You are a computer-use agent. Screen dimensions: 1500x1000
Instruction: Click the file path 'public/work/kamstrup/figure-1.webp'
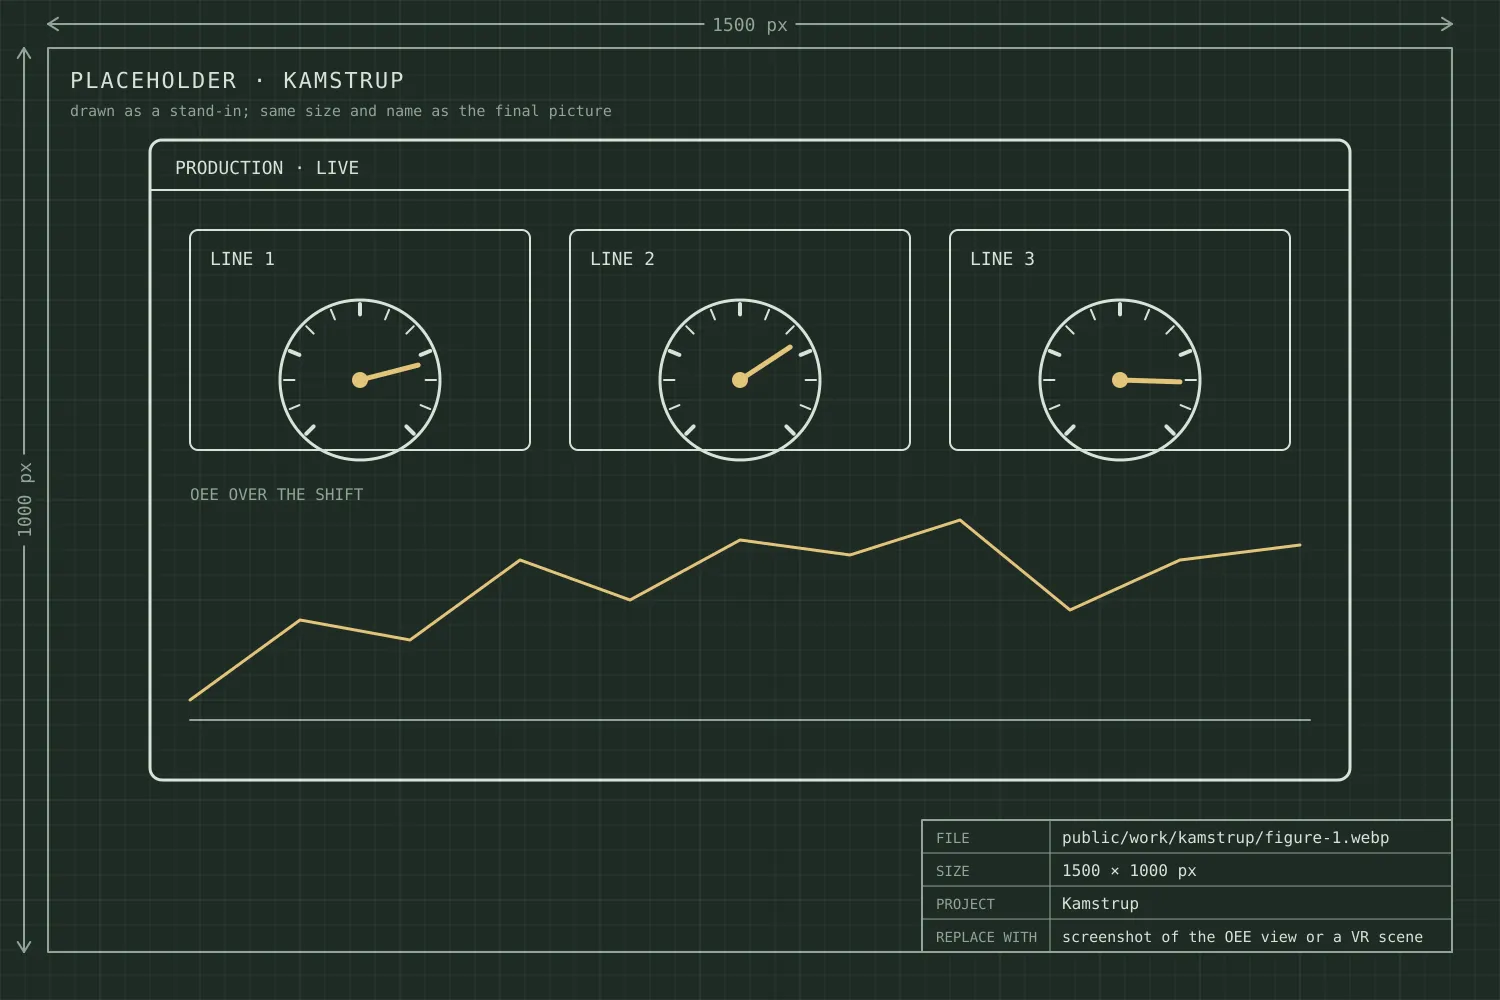(x=1225, y=838)
